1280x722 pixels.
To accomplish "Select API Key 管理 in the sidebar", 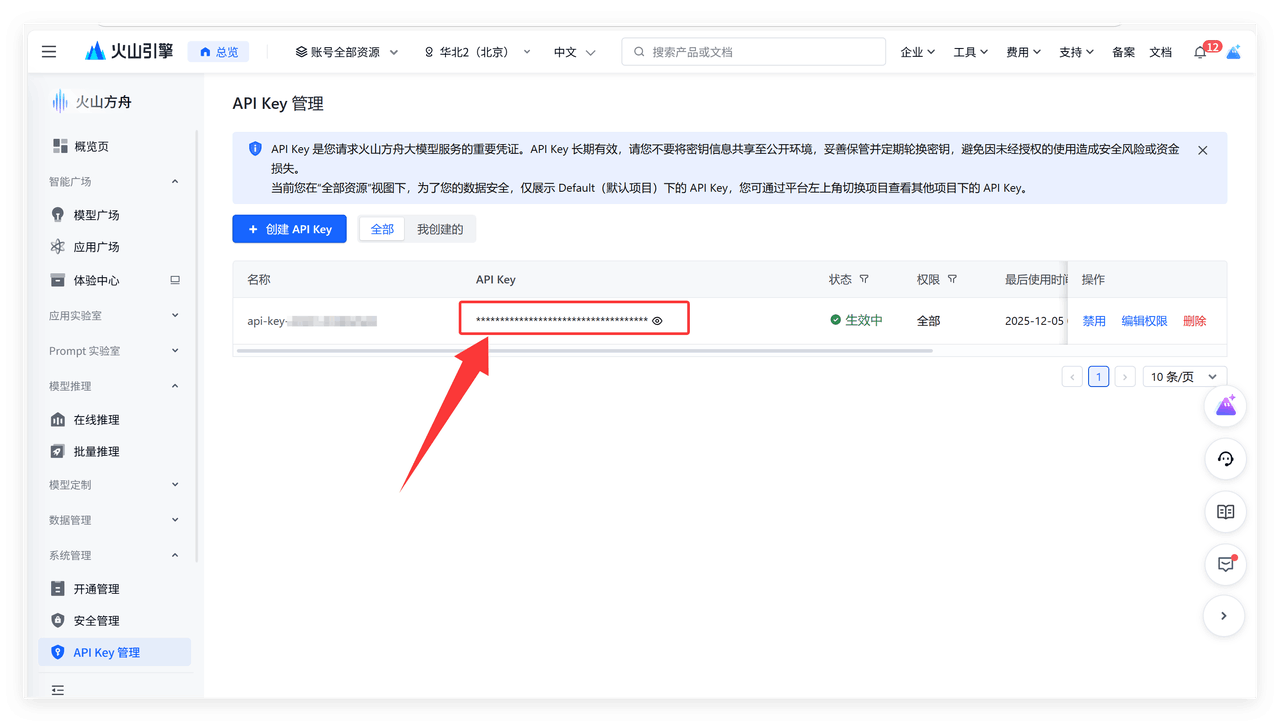I will (x=115, y=652).
